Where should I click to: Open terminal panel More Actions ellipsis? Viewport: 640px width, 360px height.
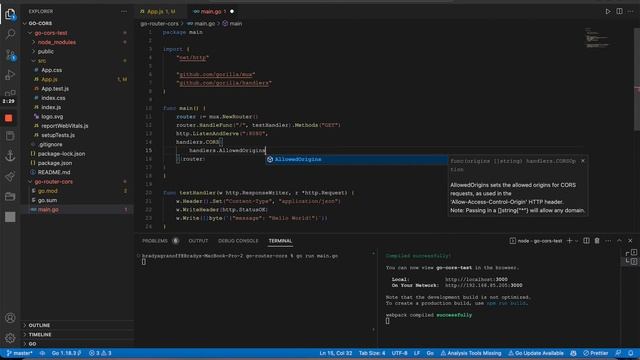click(x=608, y=241)
